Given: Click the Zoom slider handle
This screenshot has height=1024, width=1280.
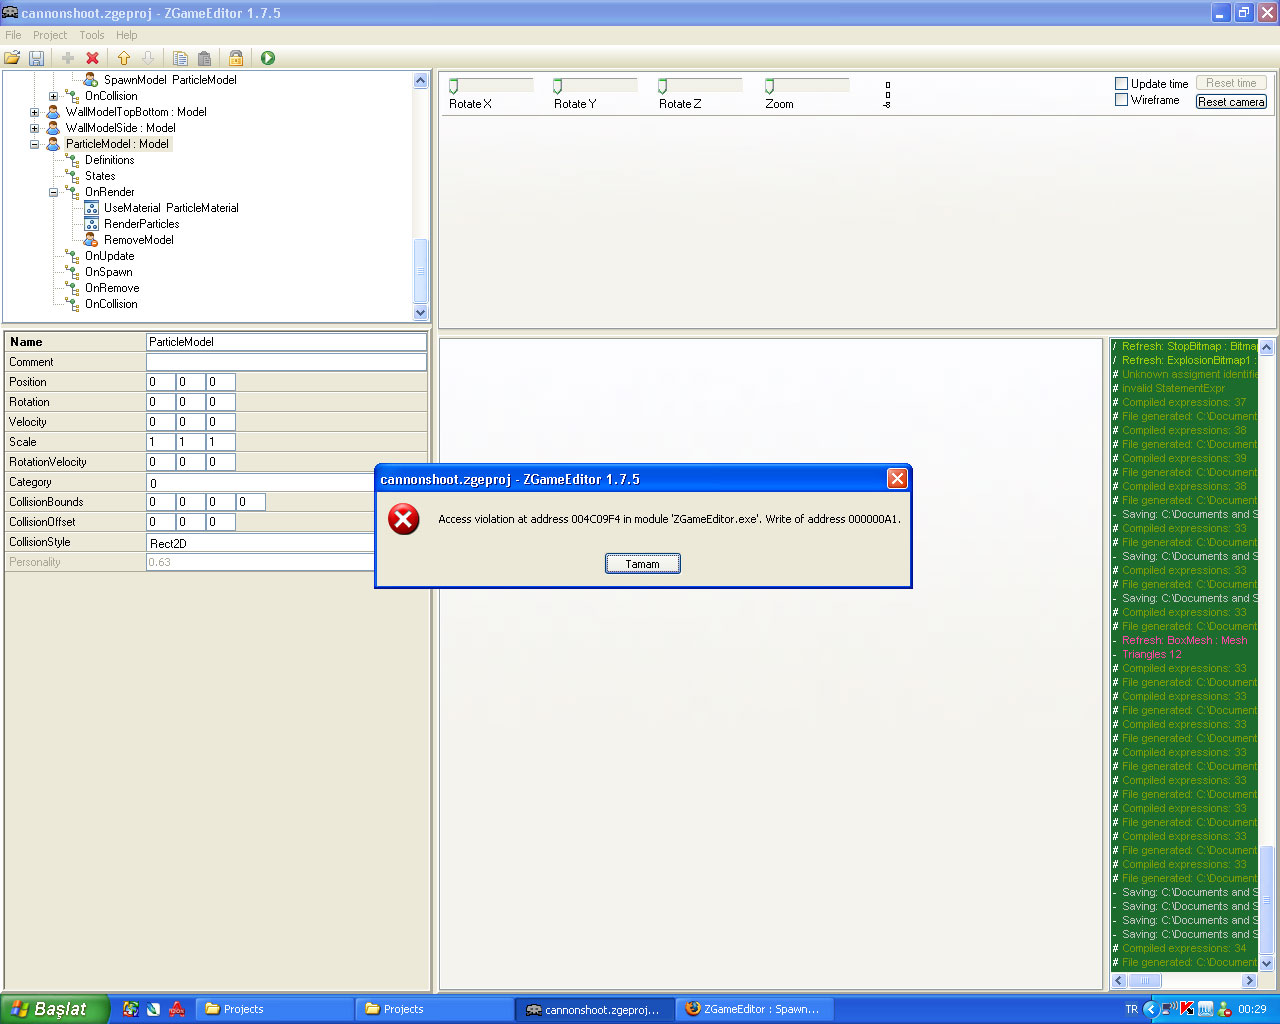Looking at the screenshot, I should (x=769, y=87).
